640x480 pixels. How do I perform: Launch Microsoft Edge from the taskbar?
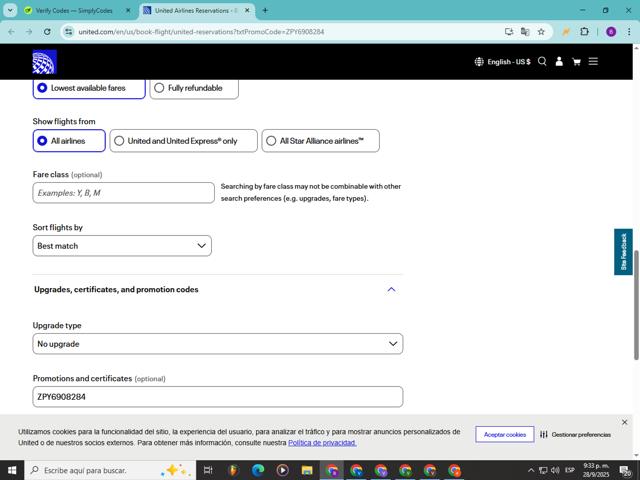(258, 470)
